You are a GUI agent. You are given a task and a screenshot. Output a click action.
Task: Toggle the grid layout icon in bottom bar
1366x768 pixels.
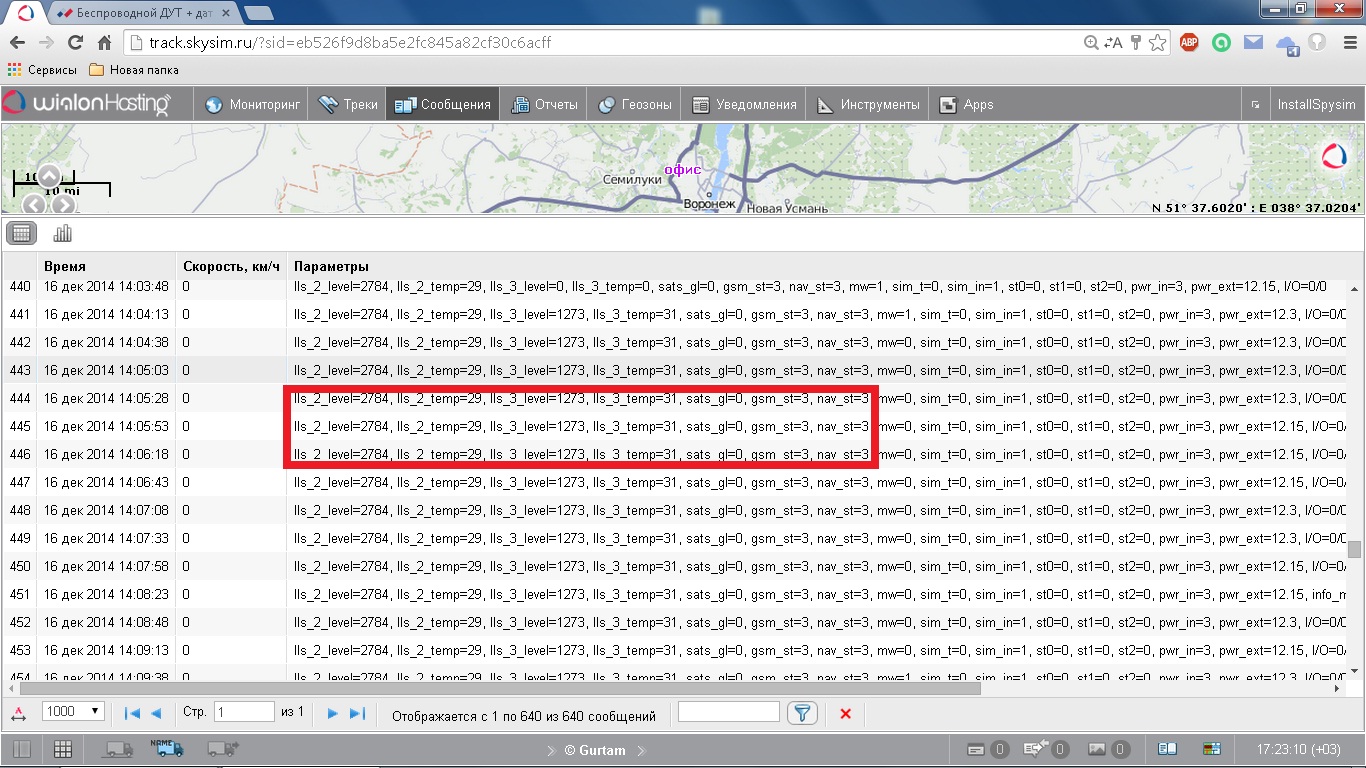tap(62, 749)
